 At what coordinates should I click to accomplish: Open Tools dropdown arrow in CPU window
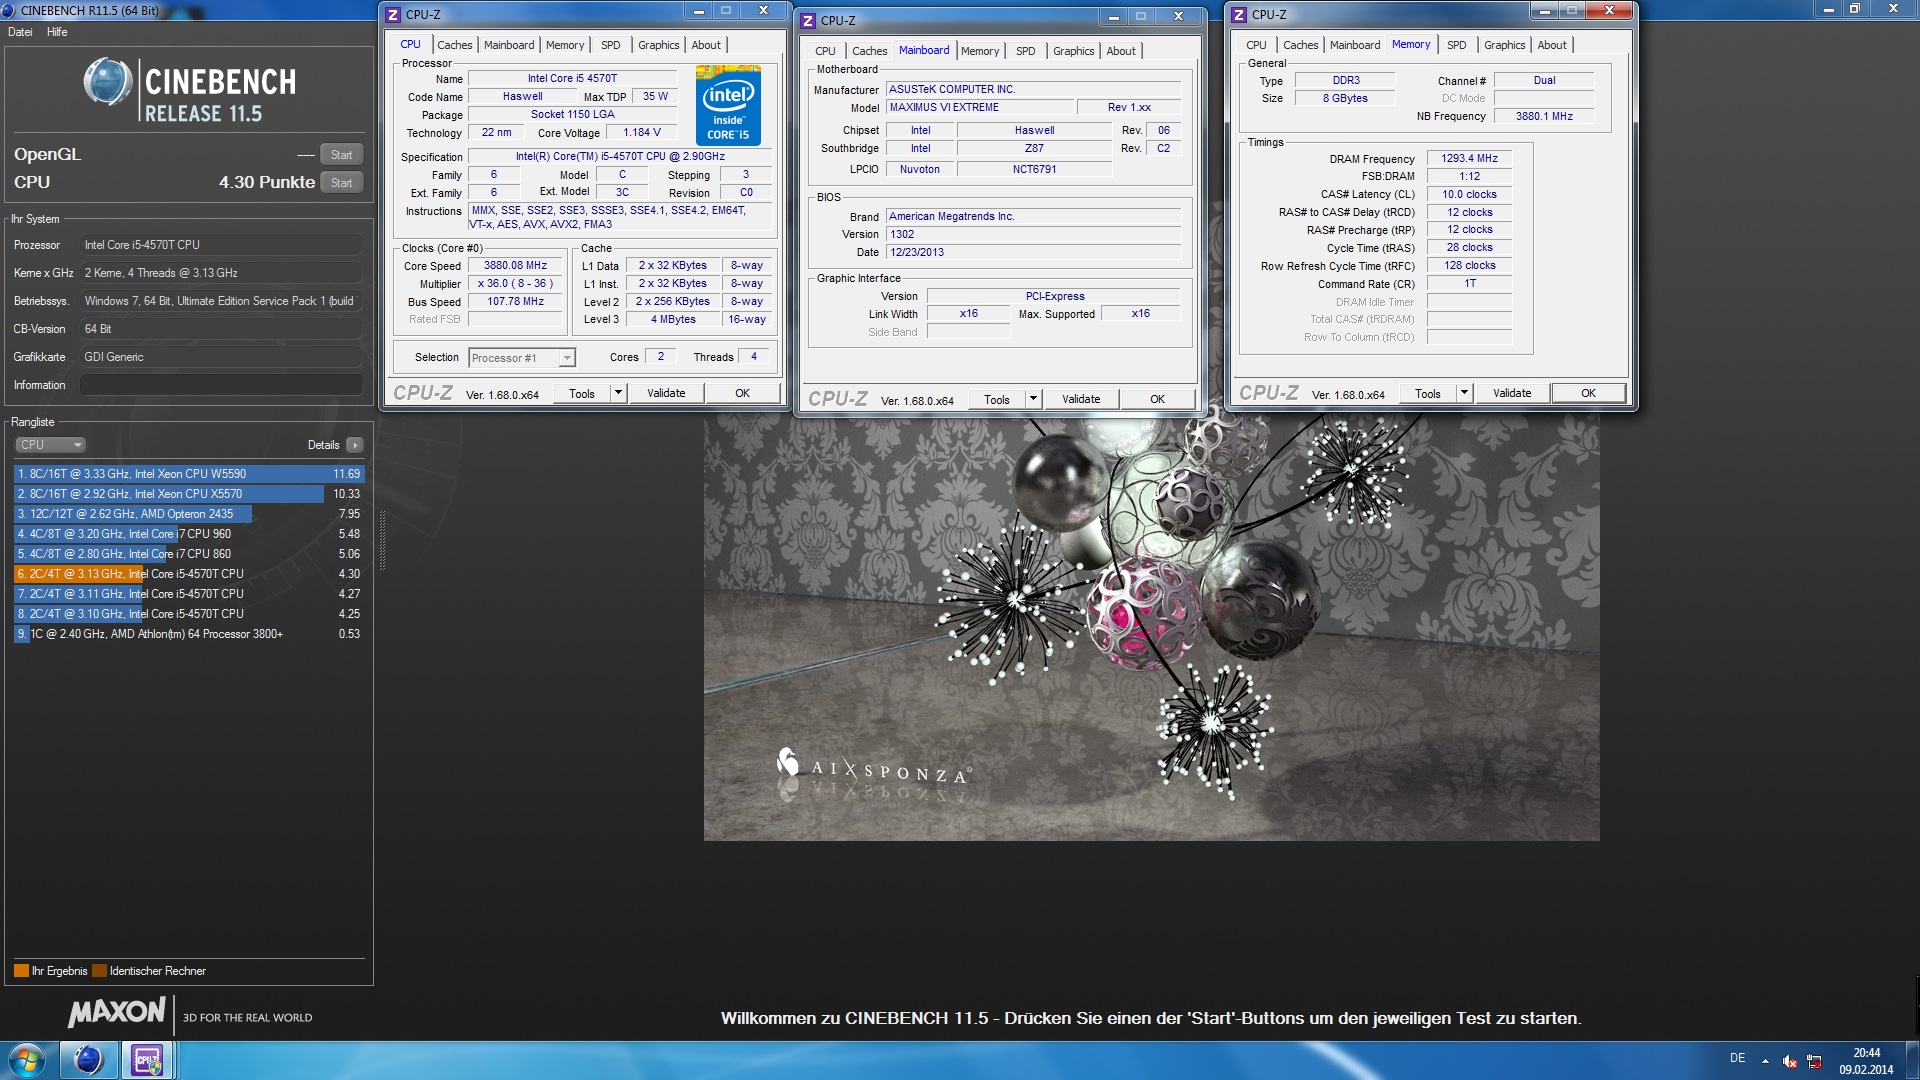(618, 393)
